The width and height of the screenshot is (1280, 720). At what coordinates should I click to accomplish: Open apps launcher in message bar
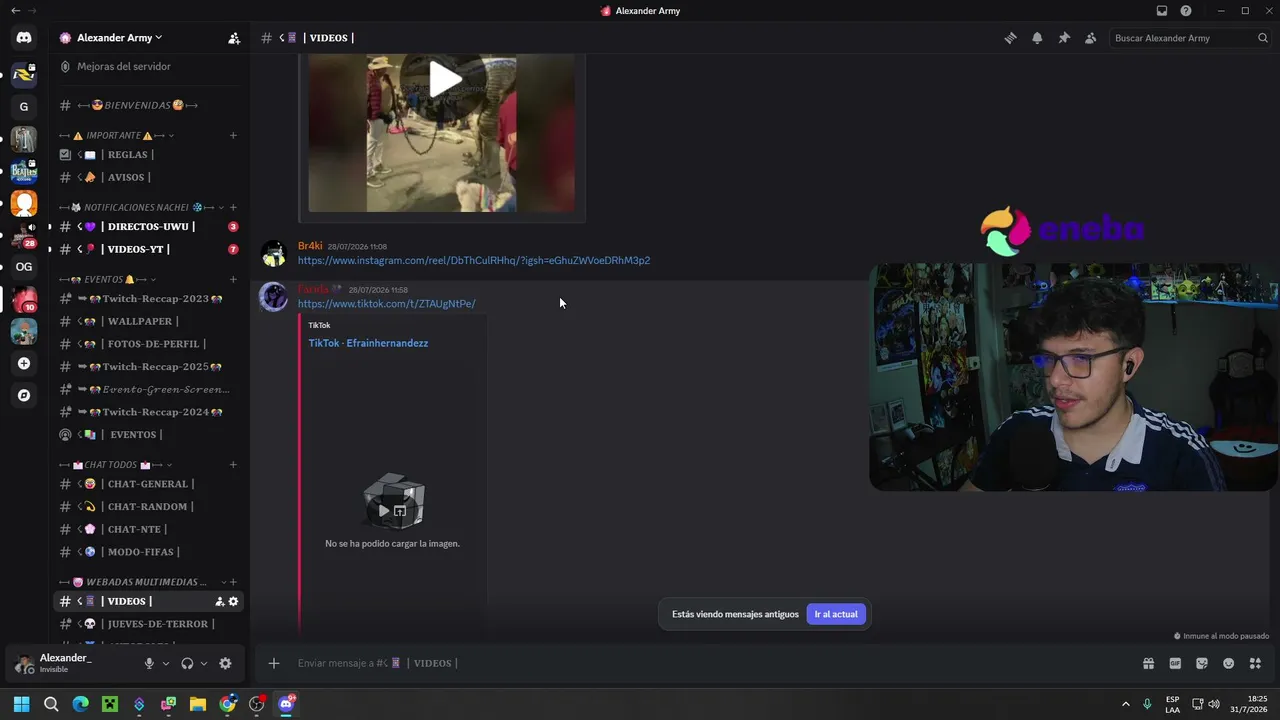click(x=1255, y=663)
